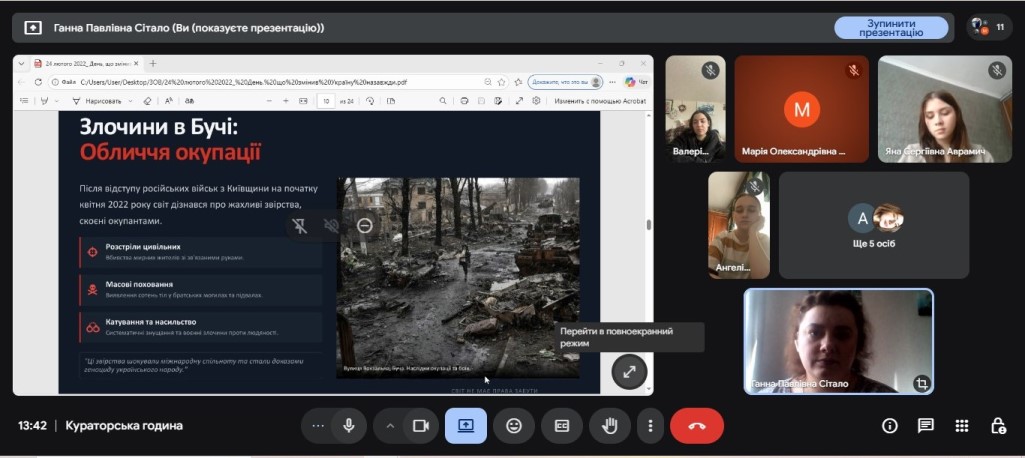Send an emoji reaction
This screenshot has width=1025, height=458.
coord(514,426)
